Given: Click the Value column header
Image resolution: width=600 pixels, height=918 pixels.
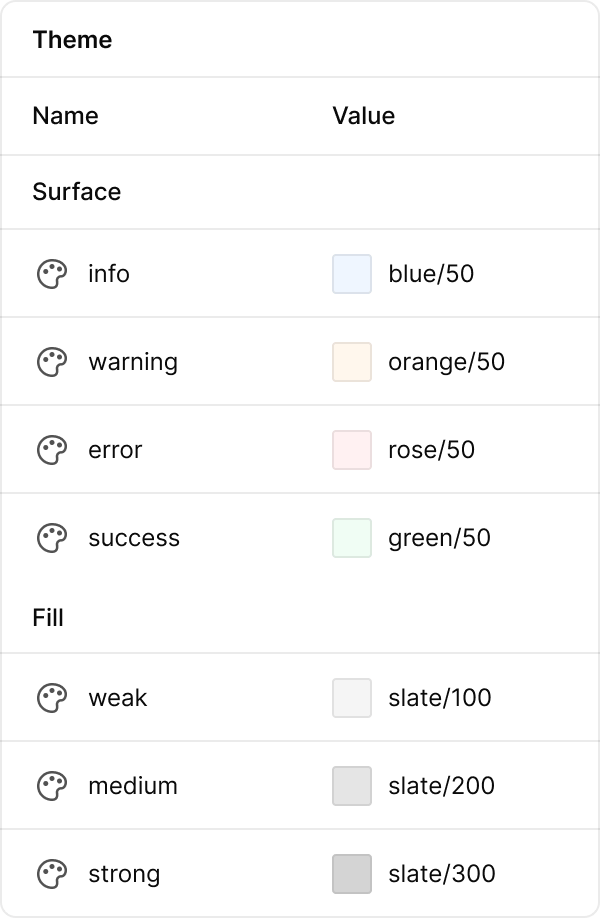Looking at the screenshot, I should [x=364, y=116].
